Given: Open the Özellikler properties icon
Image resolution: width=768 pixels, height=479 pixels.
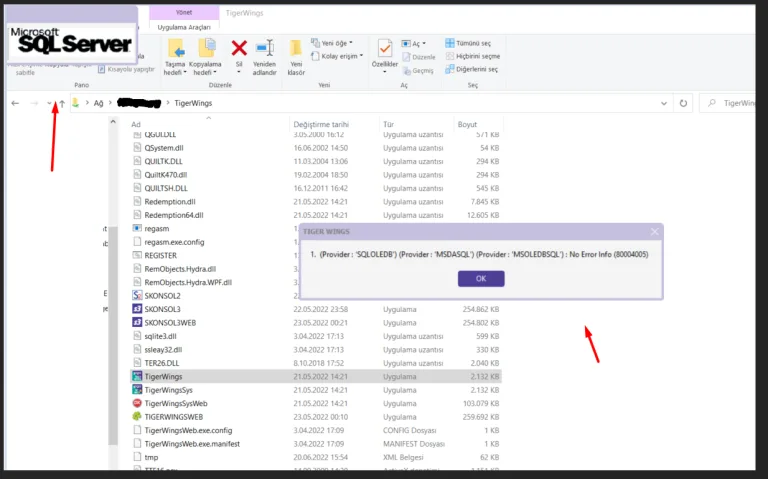Looking at the screenshot, I should (384, 48).
